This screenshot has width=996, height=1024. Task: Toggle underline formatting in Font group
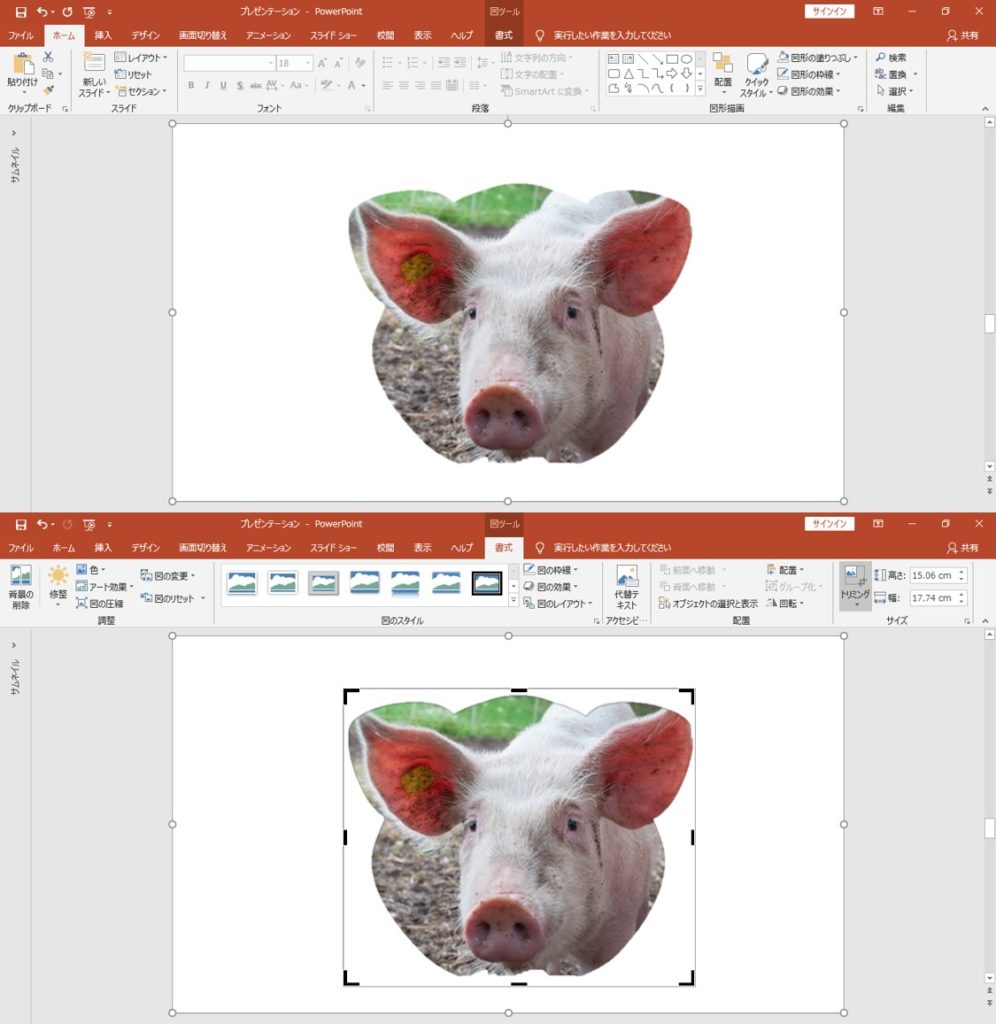tap(223, 86)
